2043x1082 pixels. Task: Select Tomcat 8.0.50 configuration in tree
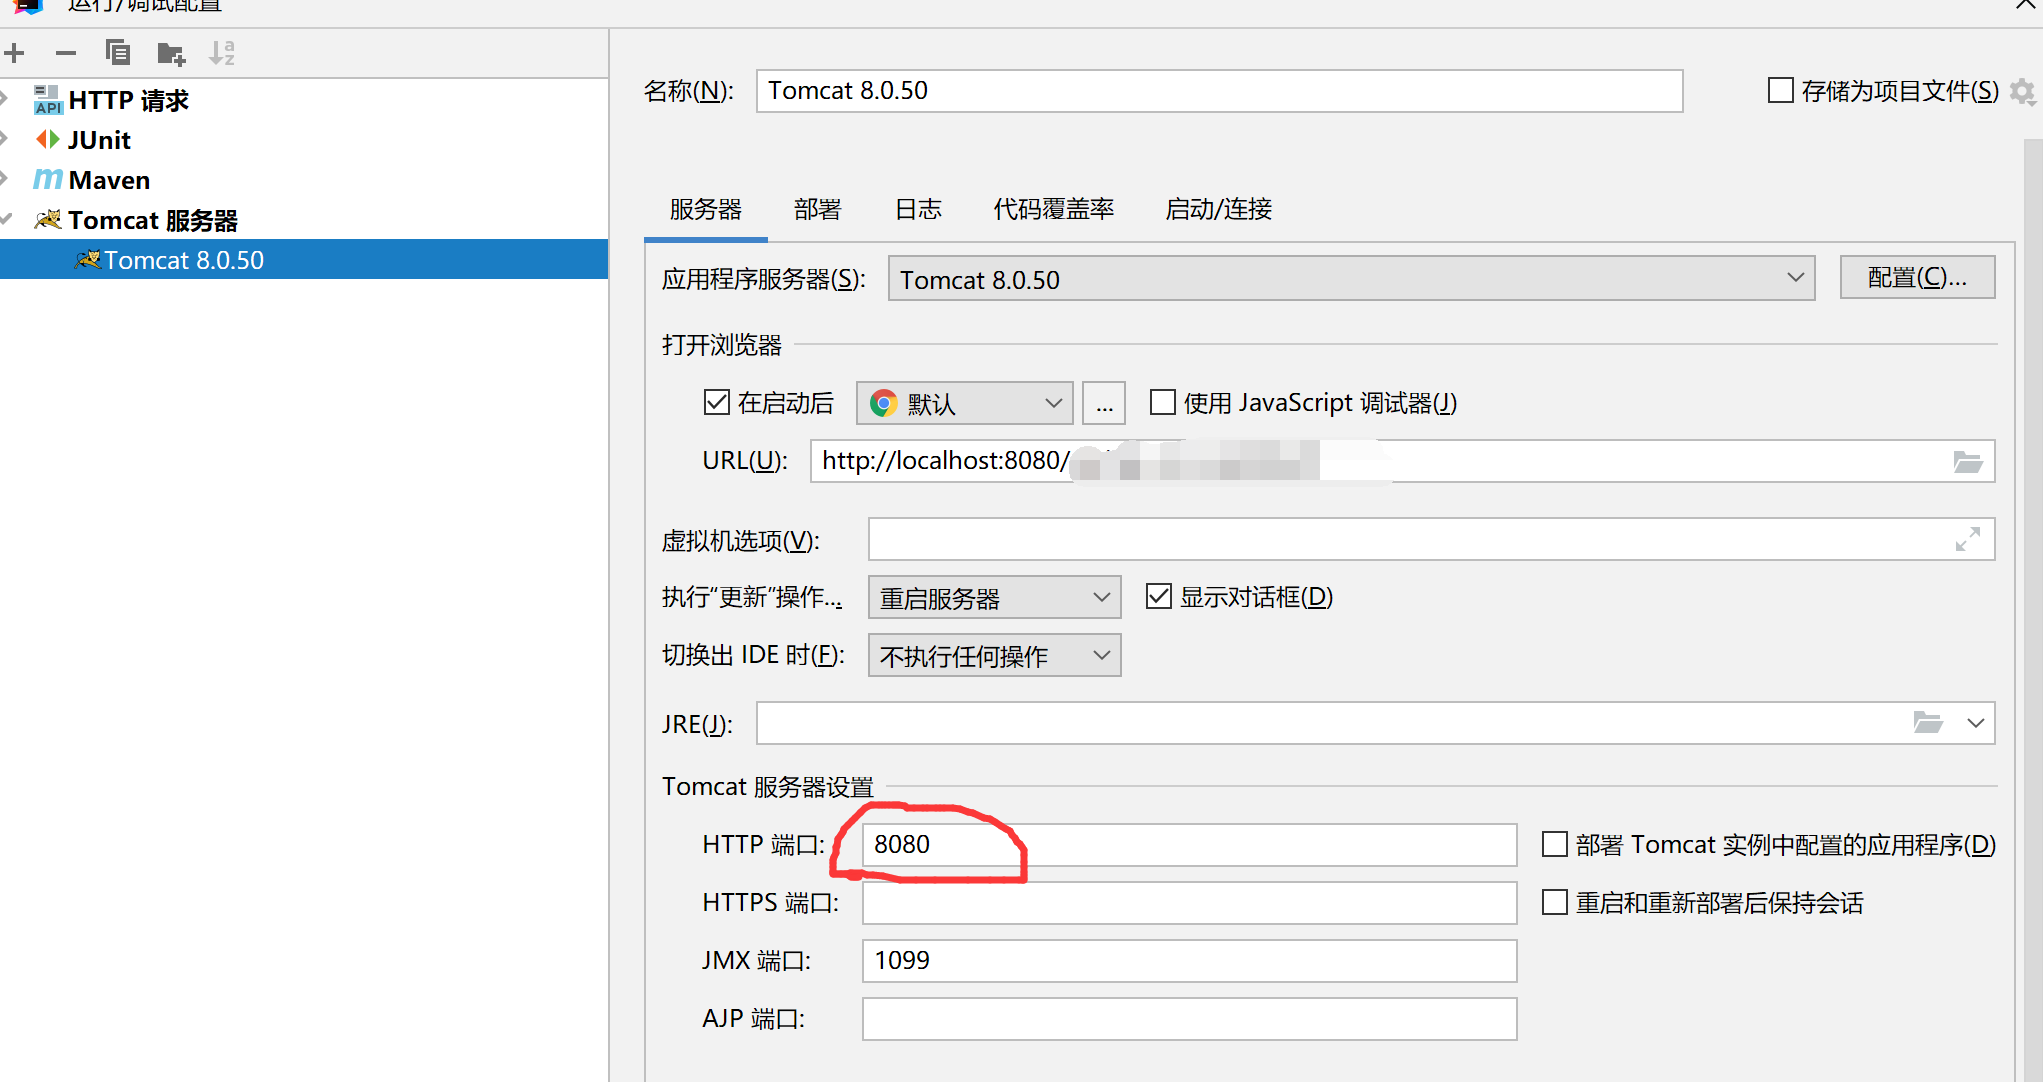pos(304,259)
